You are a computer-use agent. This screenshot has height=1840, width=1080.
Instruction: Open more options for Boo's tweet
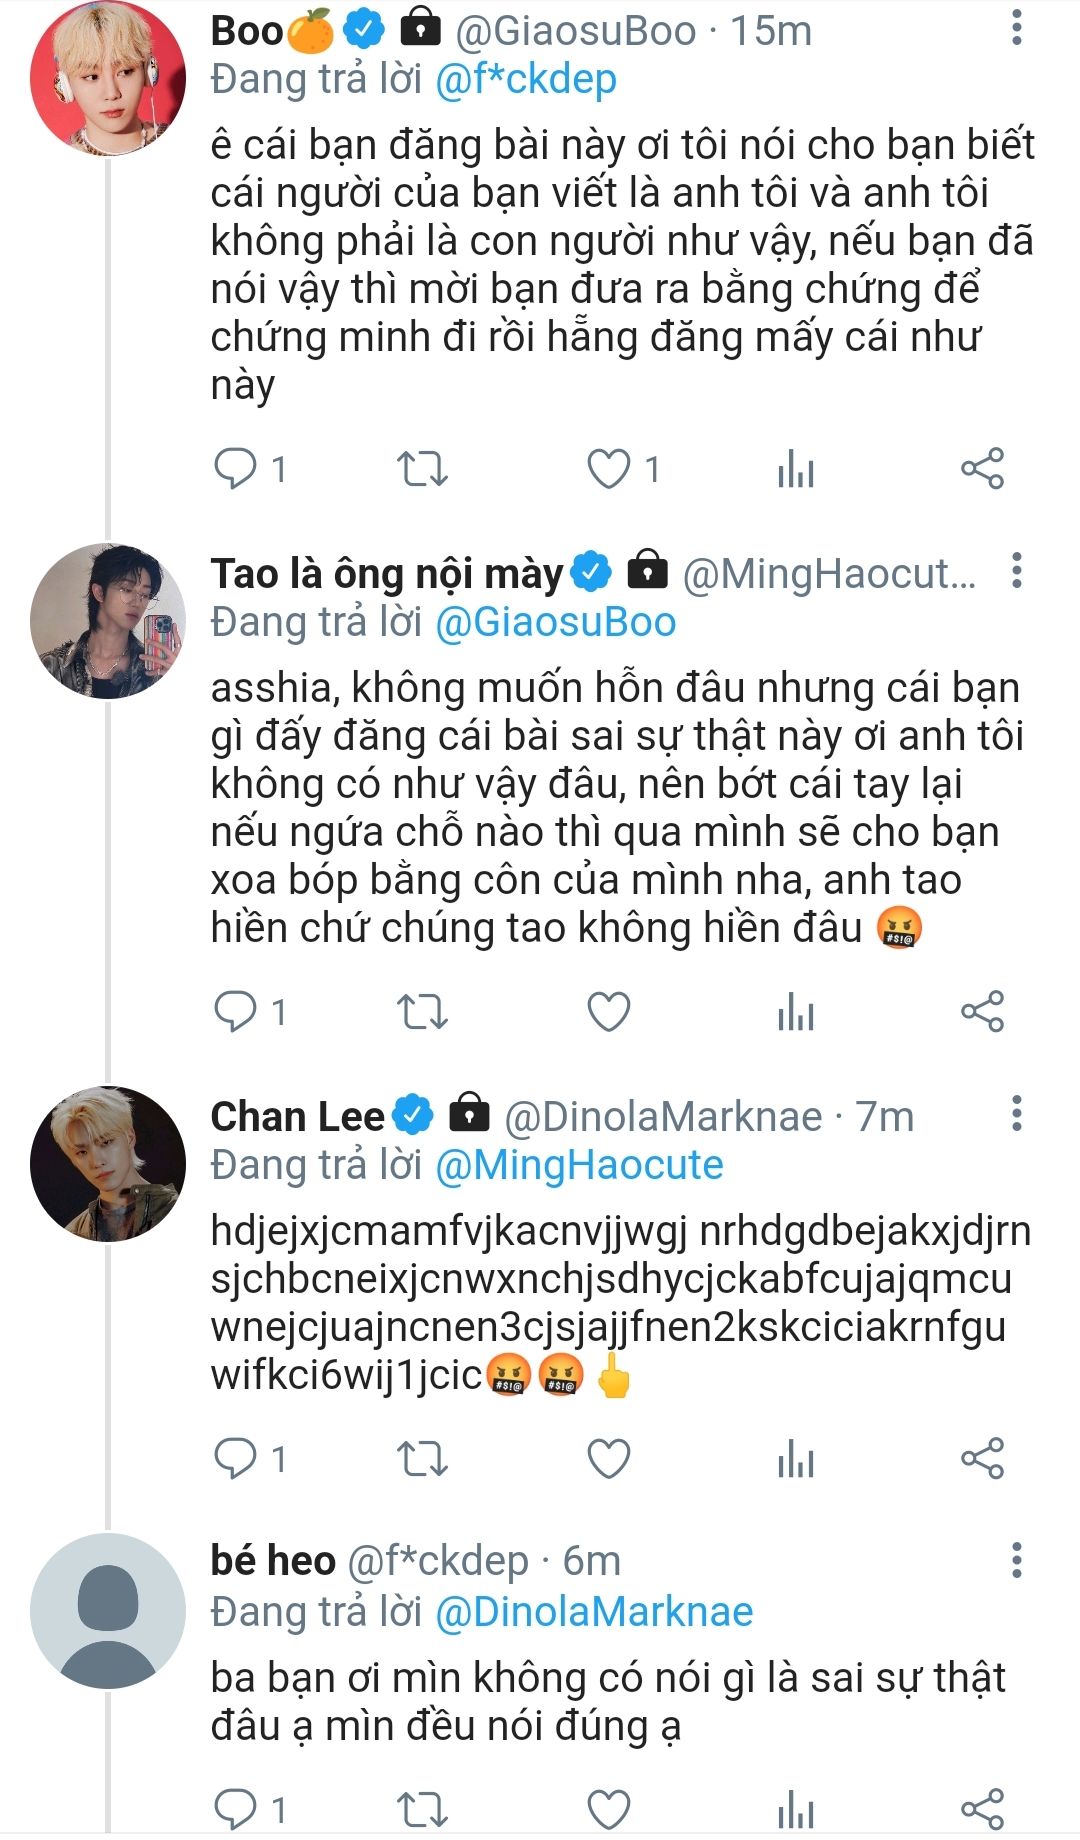(1016, 28)
